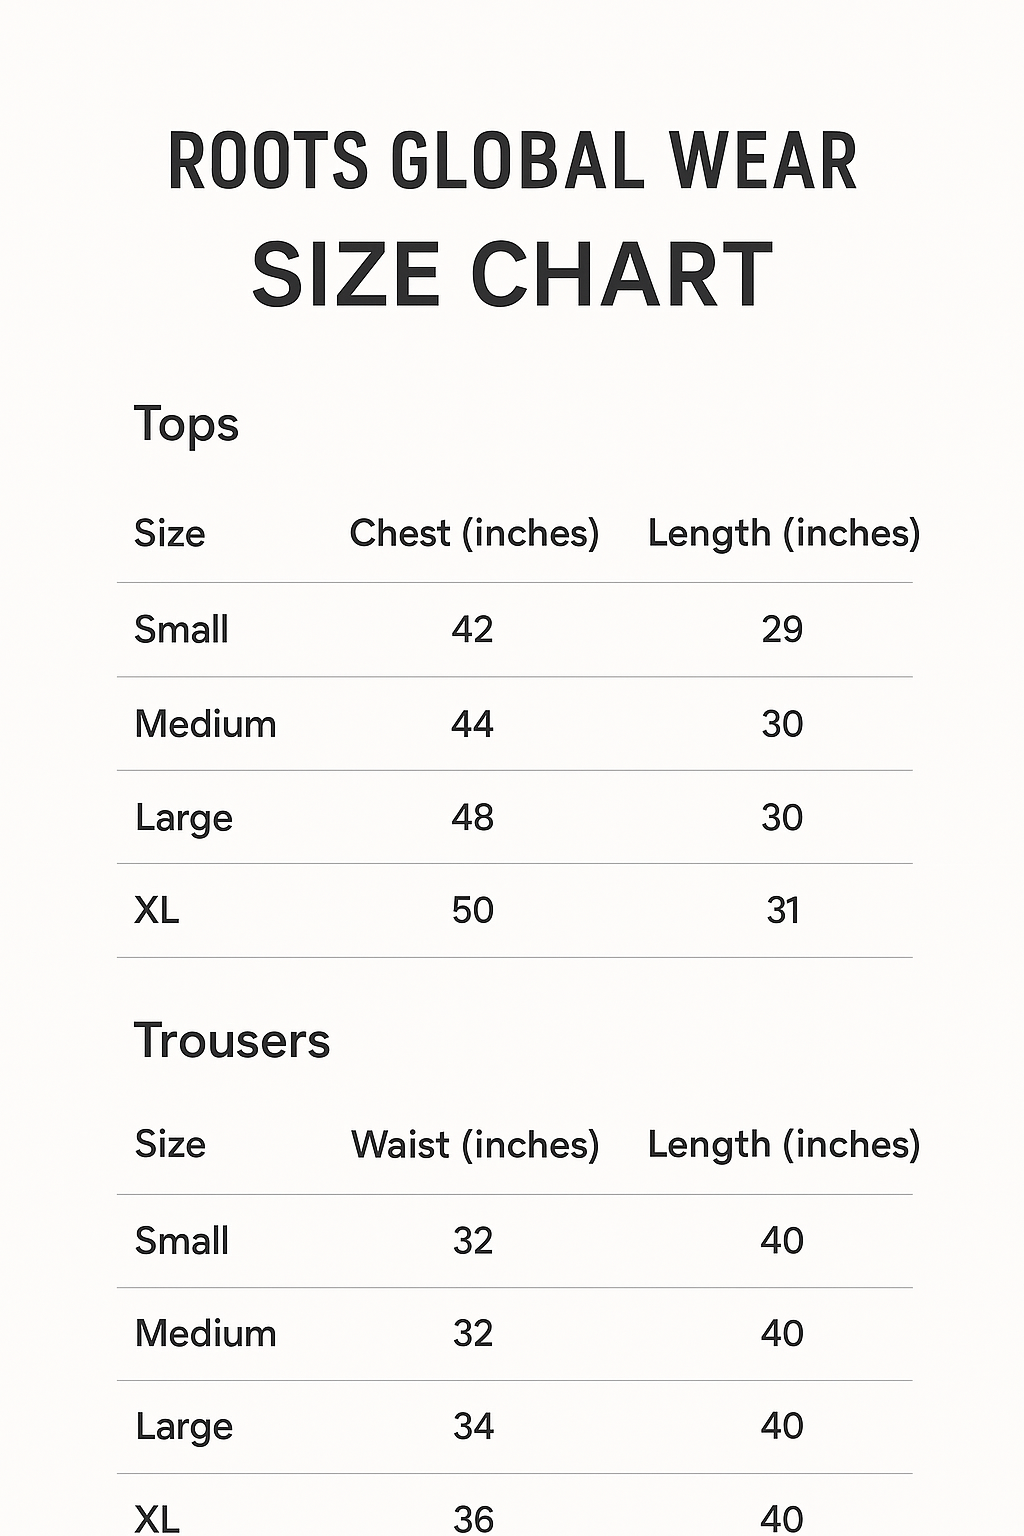Image resolution: width=1024 pixels, height=1536 pixels.
Task: Select the XL row in Tops table
Action: pyautogui.click(x=515, y=911)
